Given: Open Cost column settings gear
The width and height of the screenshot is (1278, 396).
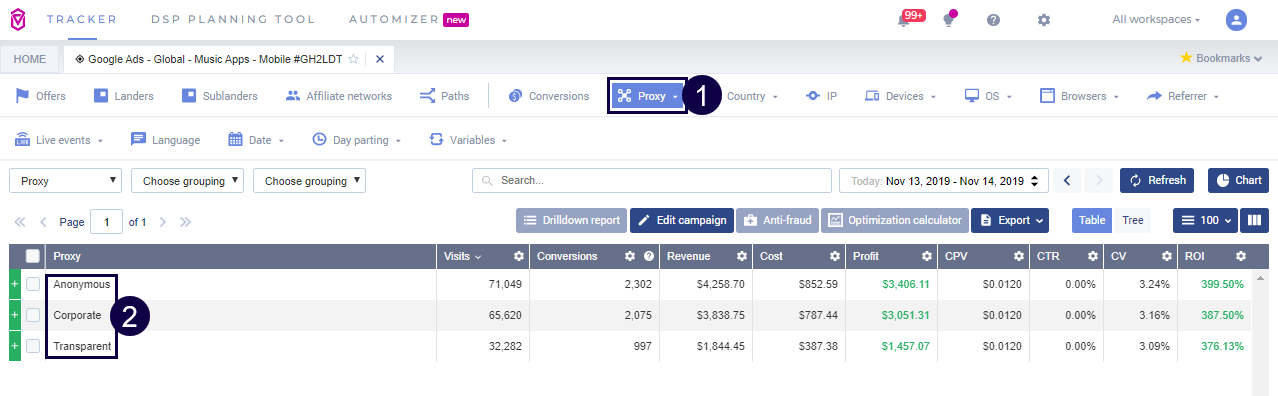Looking at the screenshot, I should click(834, 257).
